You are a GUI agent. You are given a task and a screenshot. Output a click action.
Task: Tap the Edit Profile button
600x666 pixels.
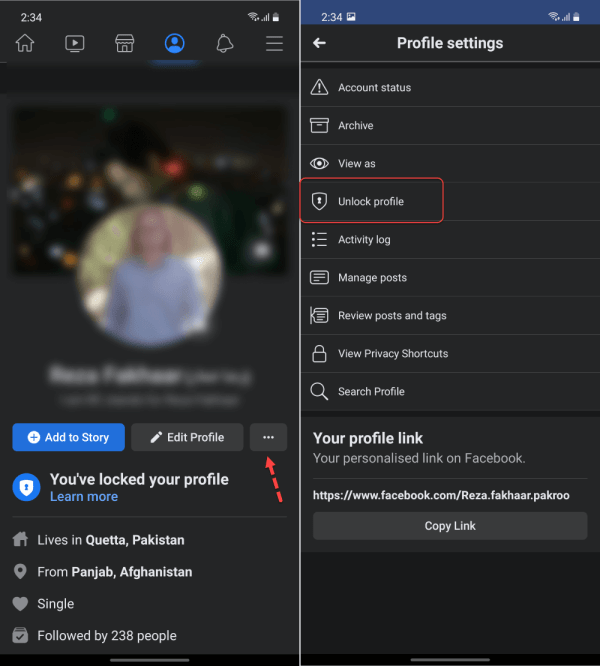pos(187,437)
